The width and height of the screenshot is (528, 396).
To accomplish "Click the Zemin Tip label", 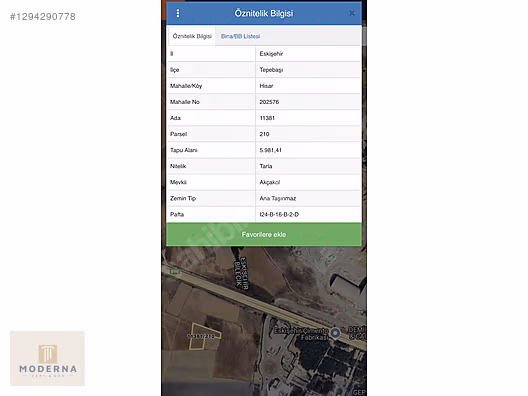I will (x=183, y=198).
